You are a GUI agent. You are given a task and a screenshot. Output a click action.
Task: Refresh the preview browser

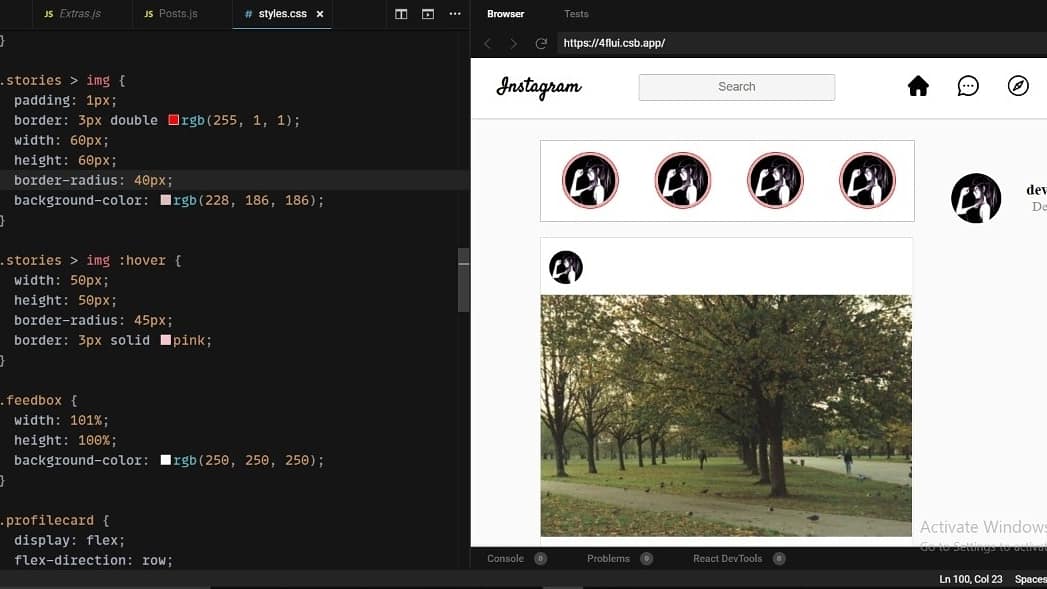coord(541,43)
